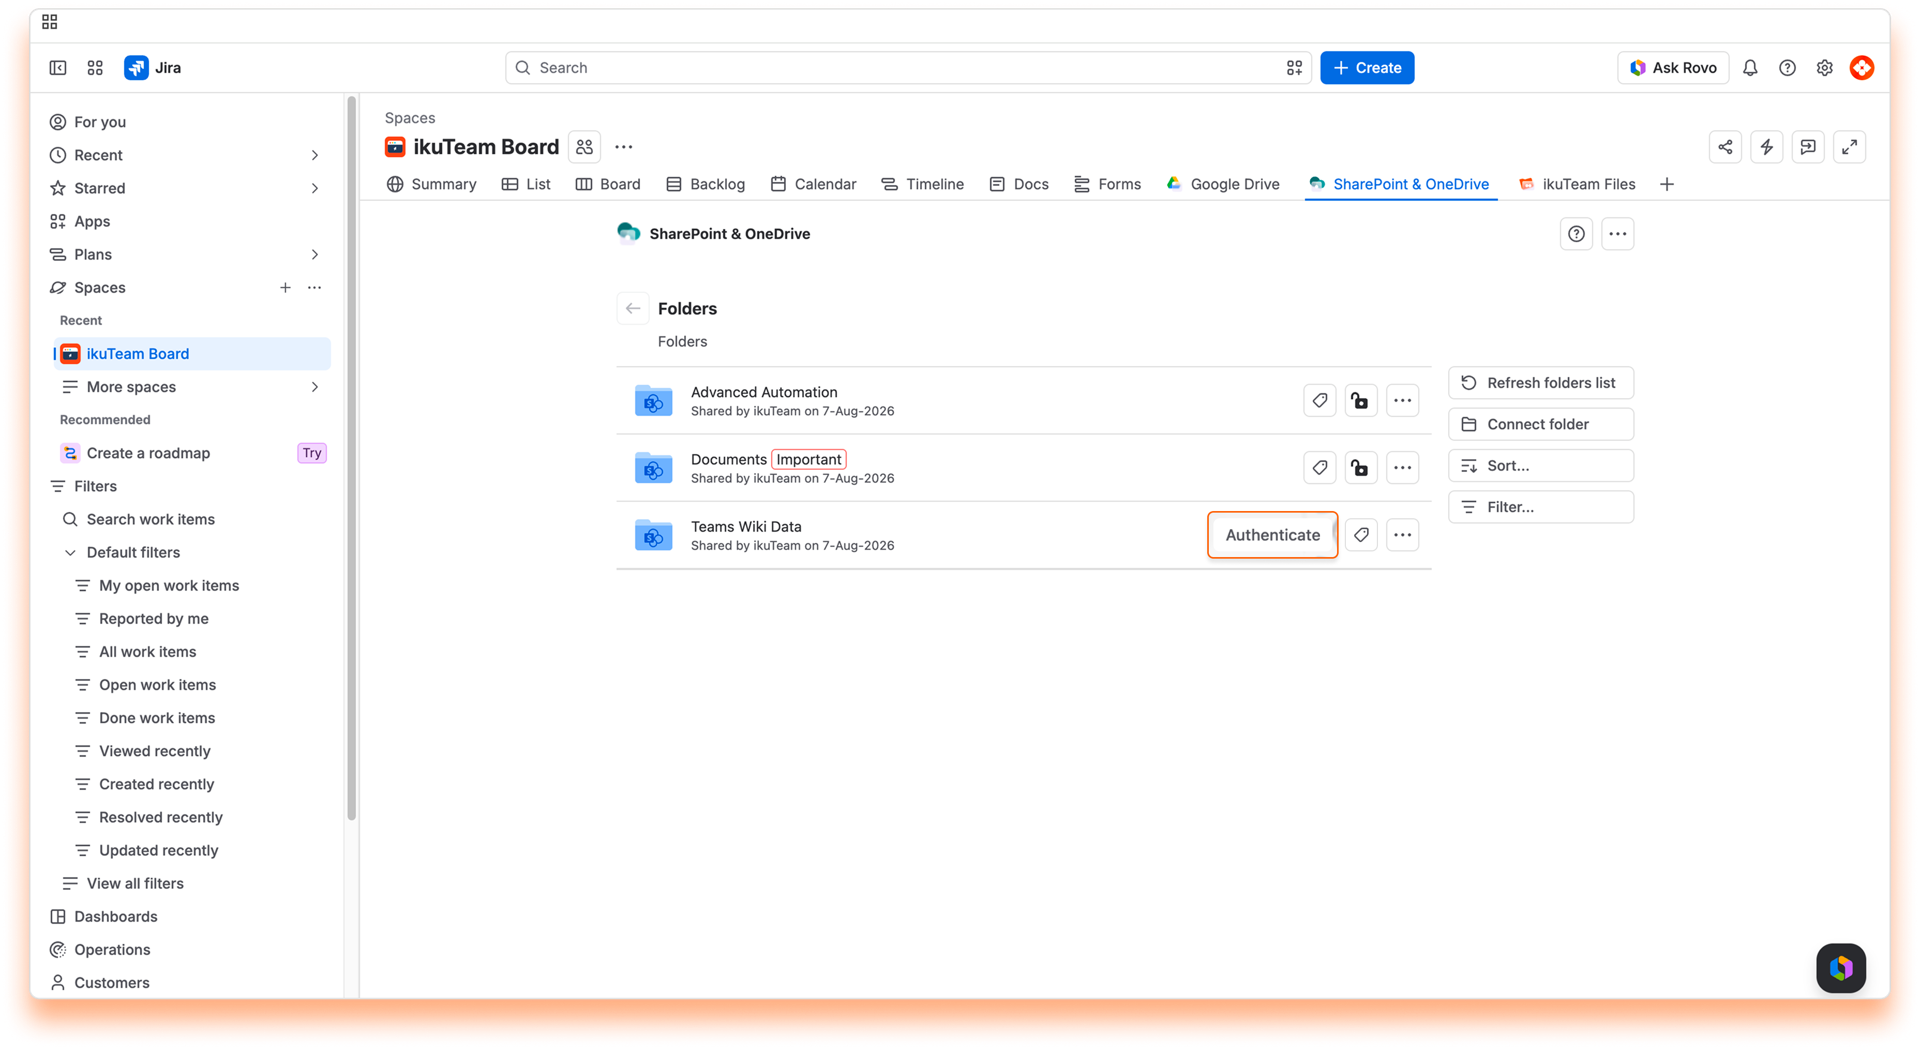Screen dimensions: 1920x1049
Task: Click the lock icon for Advanced Automation folder
Action: coord(1360,401)
